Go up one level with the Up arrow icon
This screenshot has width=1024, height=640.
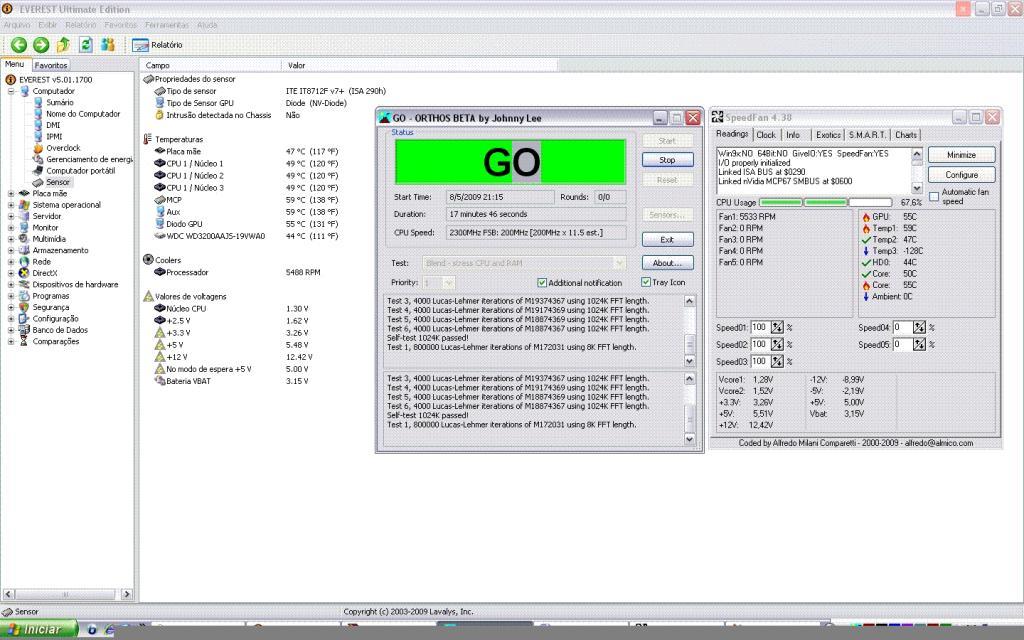[63, 44]
